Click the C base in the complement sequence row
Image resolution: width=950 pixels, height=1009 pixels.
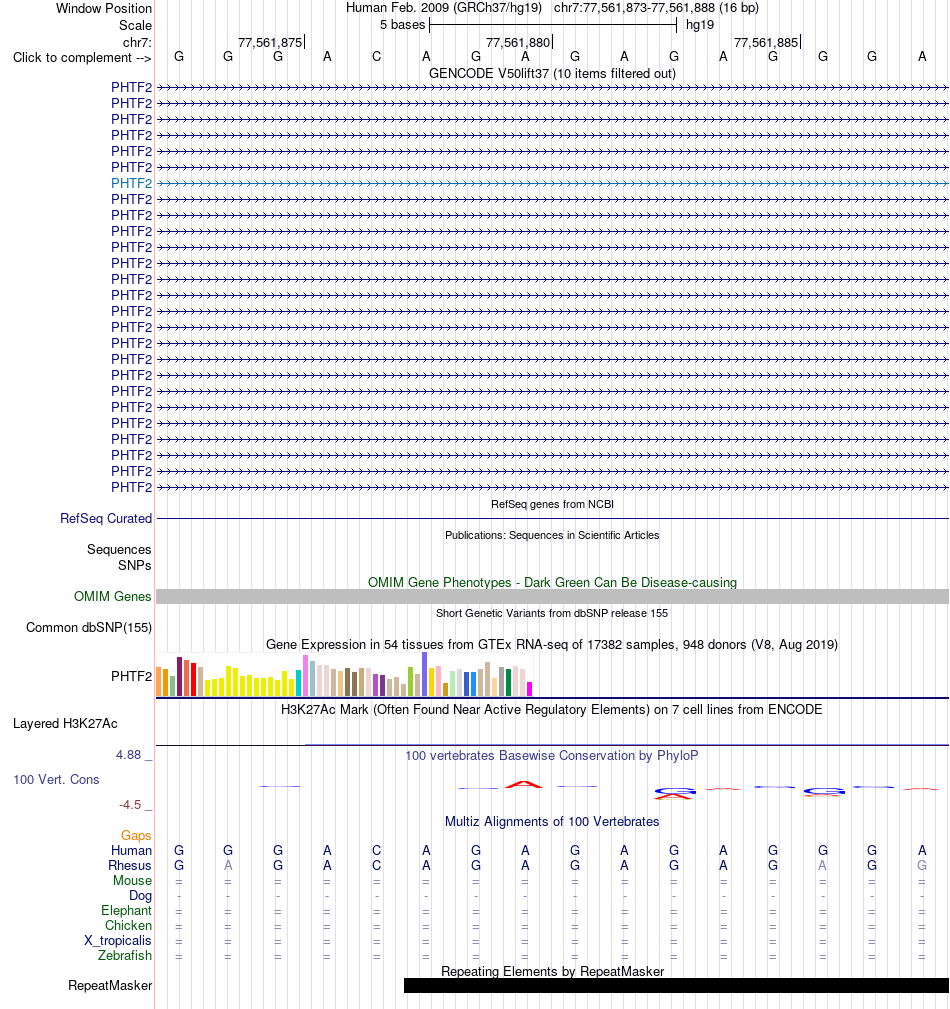[377, 57]
